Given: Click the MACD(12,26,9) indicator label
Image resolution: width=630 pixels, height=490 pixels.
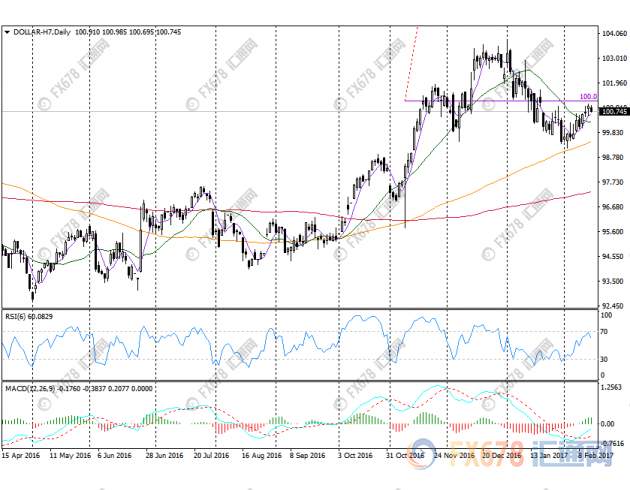Looking at the screenshot, I should tap(29, 387).
